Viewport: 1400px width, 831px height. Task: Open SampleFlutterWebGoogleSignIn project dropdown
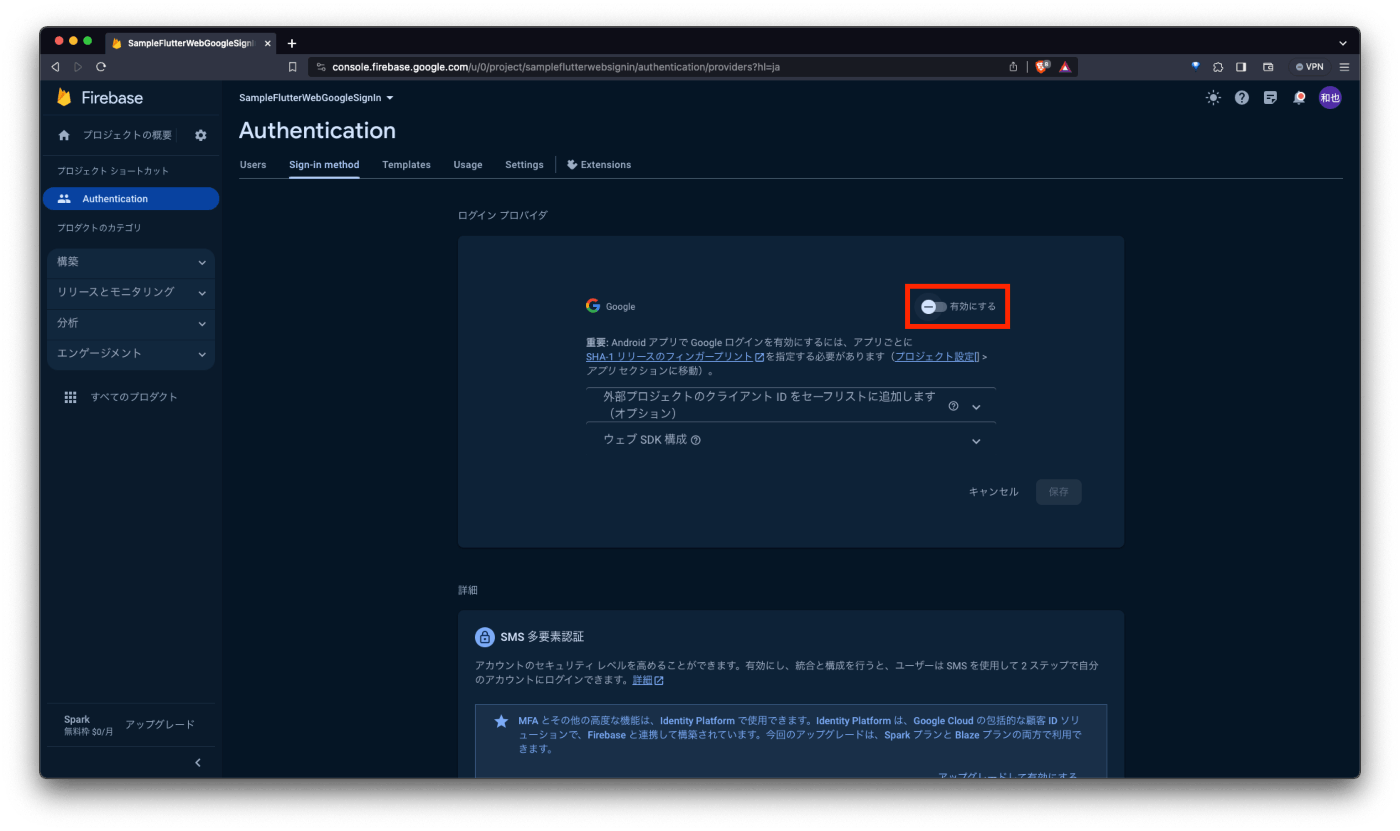[x=316, y=98]
